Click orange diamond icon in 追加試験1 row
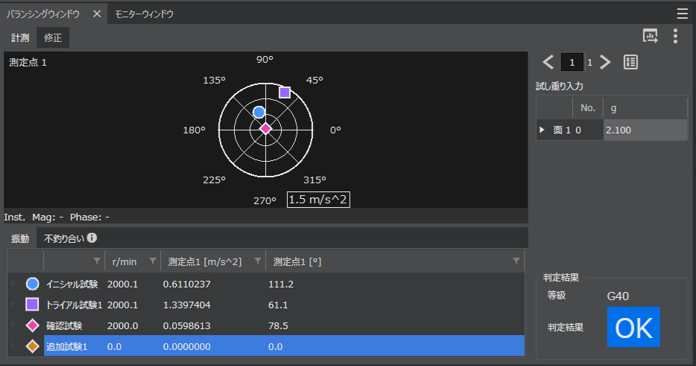This screenshot has width=696, height=366. pyautogui.click(x=32, y=346)
